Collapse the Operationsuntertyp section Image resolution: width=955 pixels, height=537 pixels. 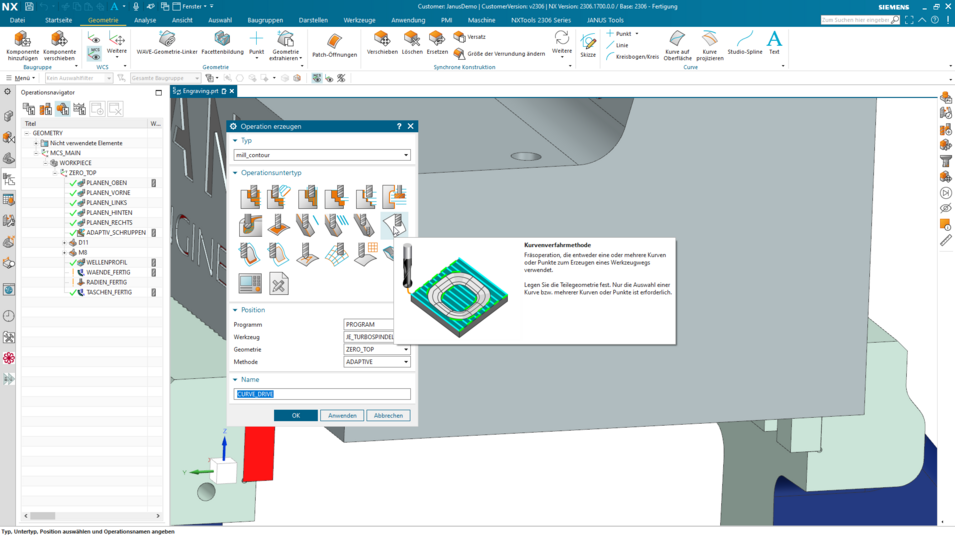[x=236, y=173]
